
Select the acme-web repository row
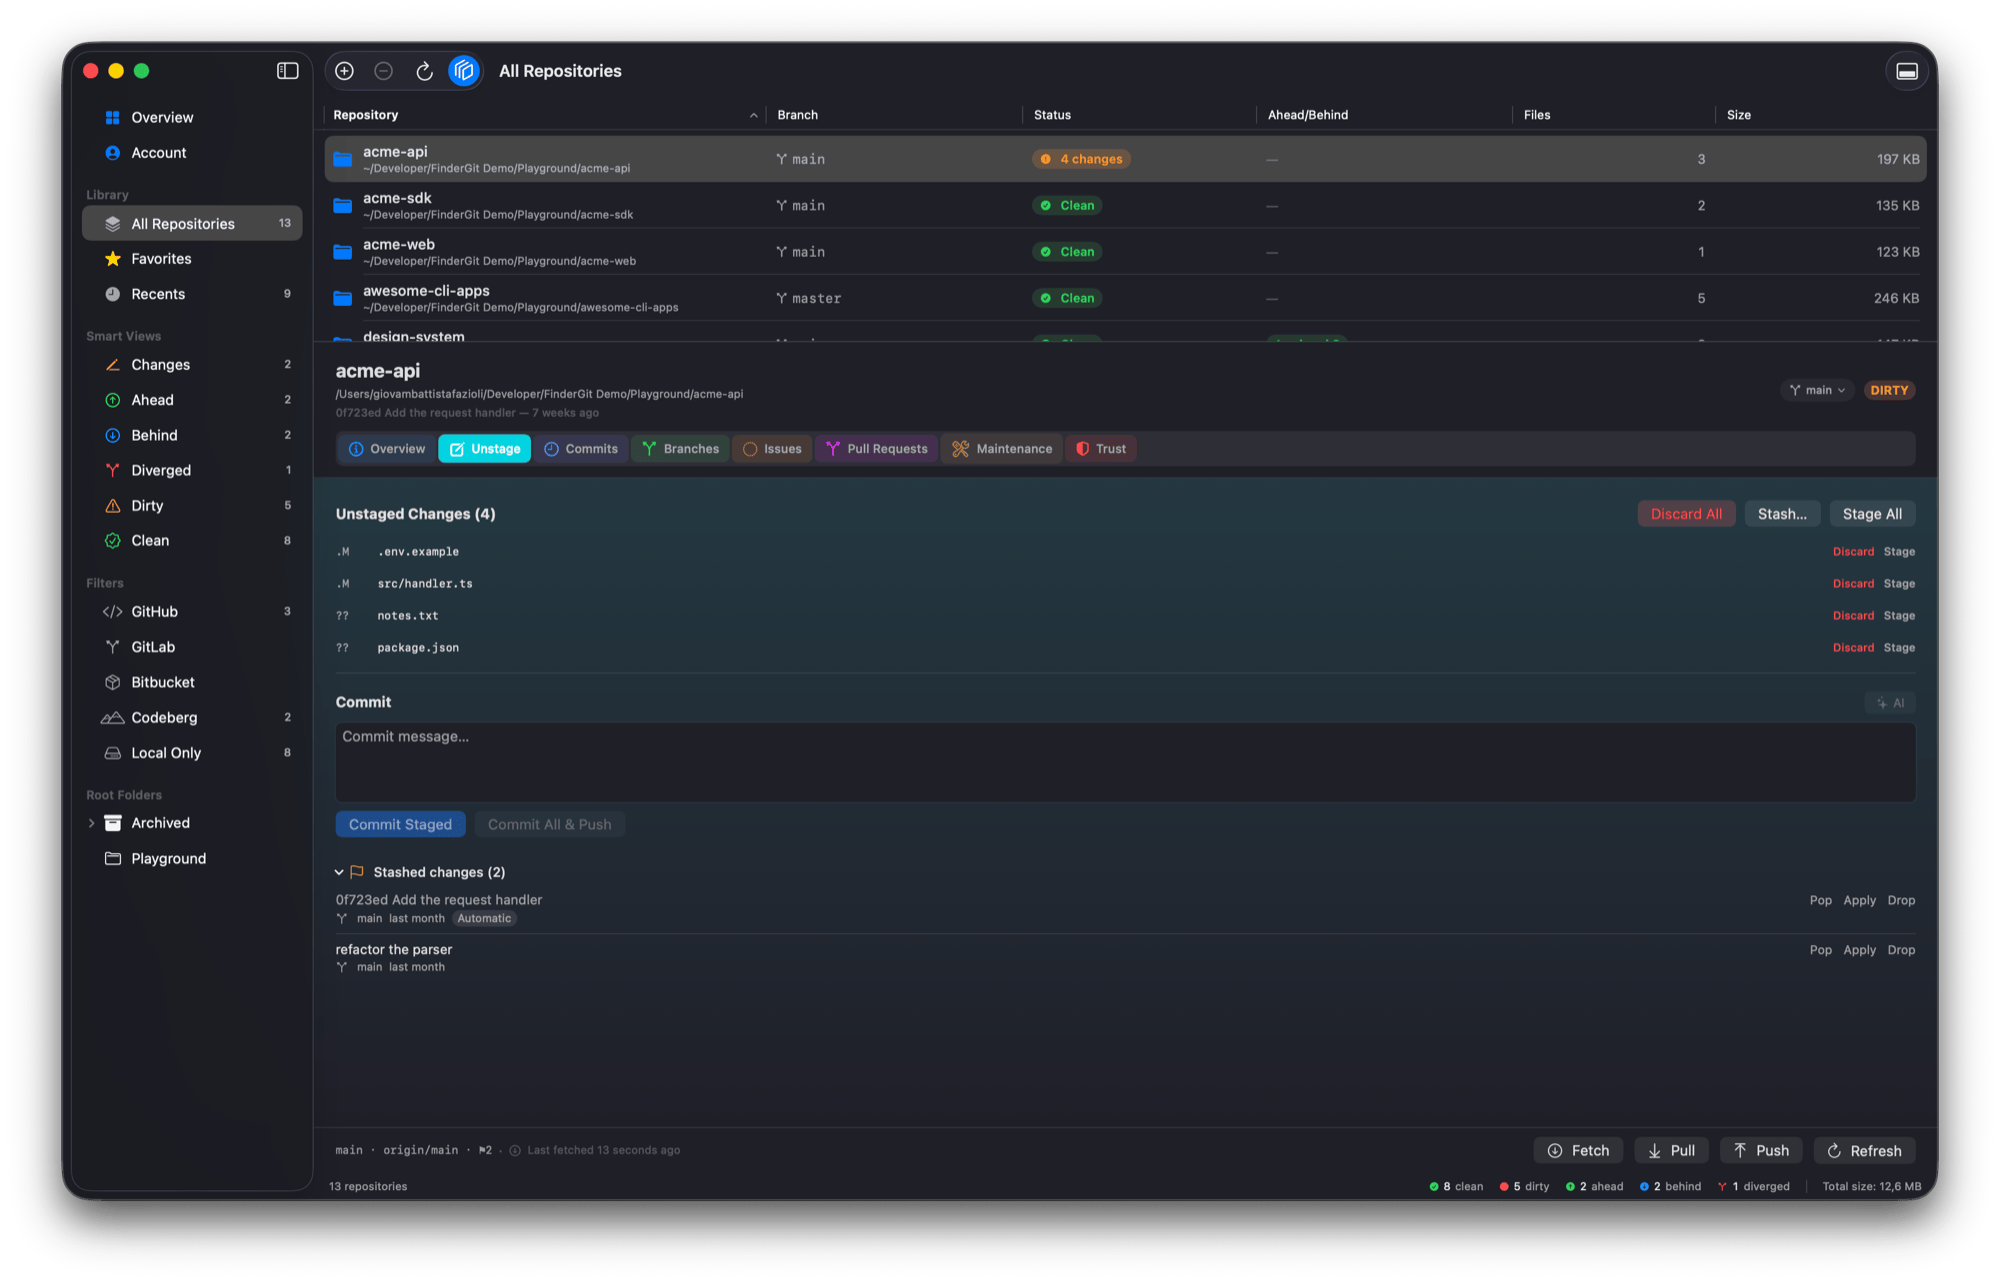tap(1125, 252)
